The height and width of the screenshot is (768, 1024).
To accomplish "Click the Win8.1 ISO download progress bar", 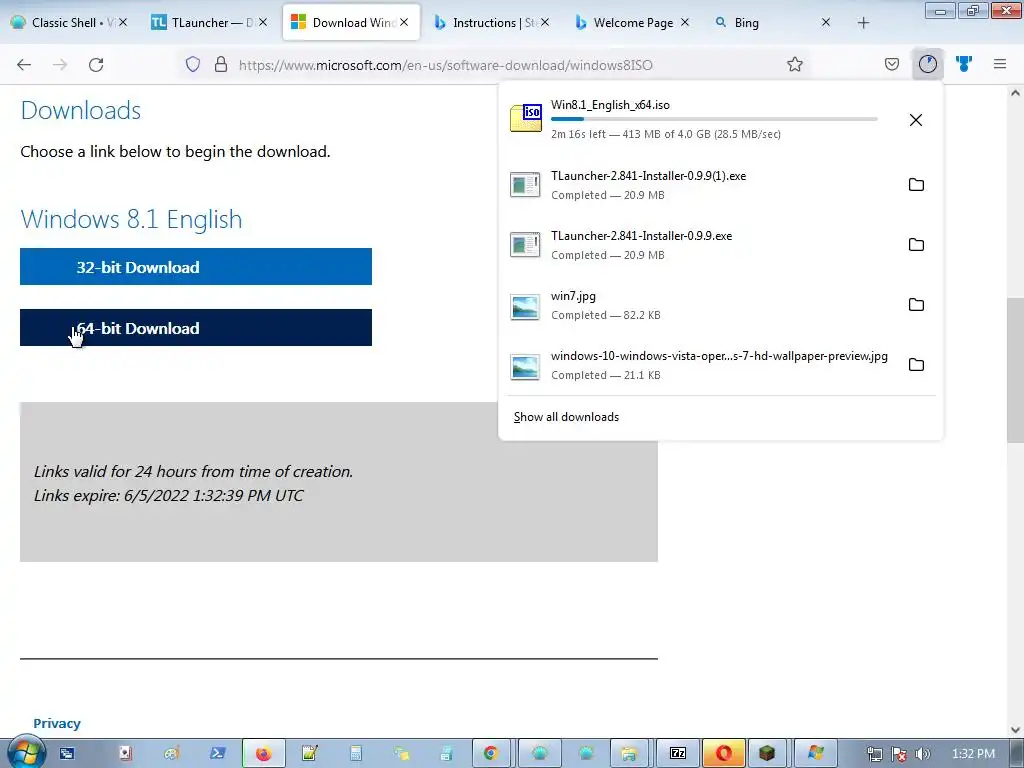I will (714, 119).
